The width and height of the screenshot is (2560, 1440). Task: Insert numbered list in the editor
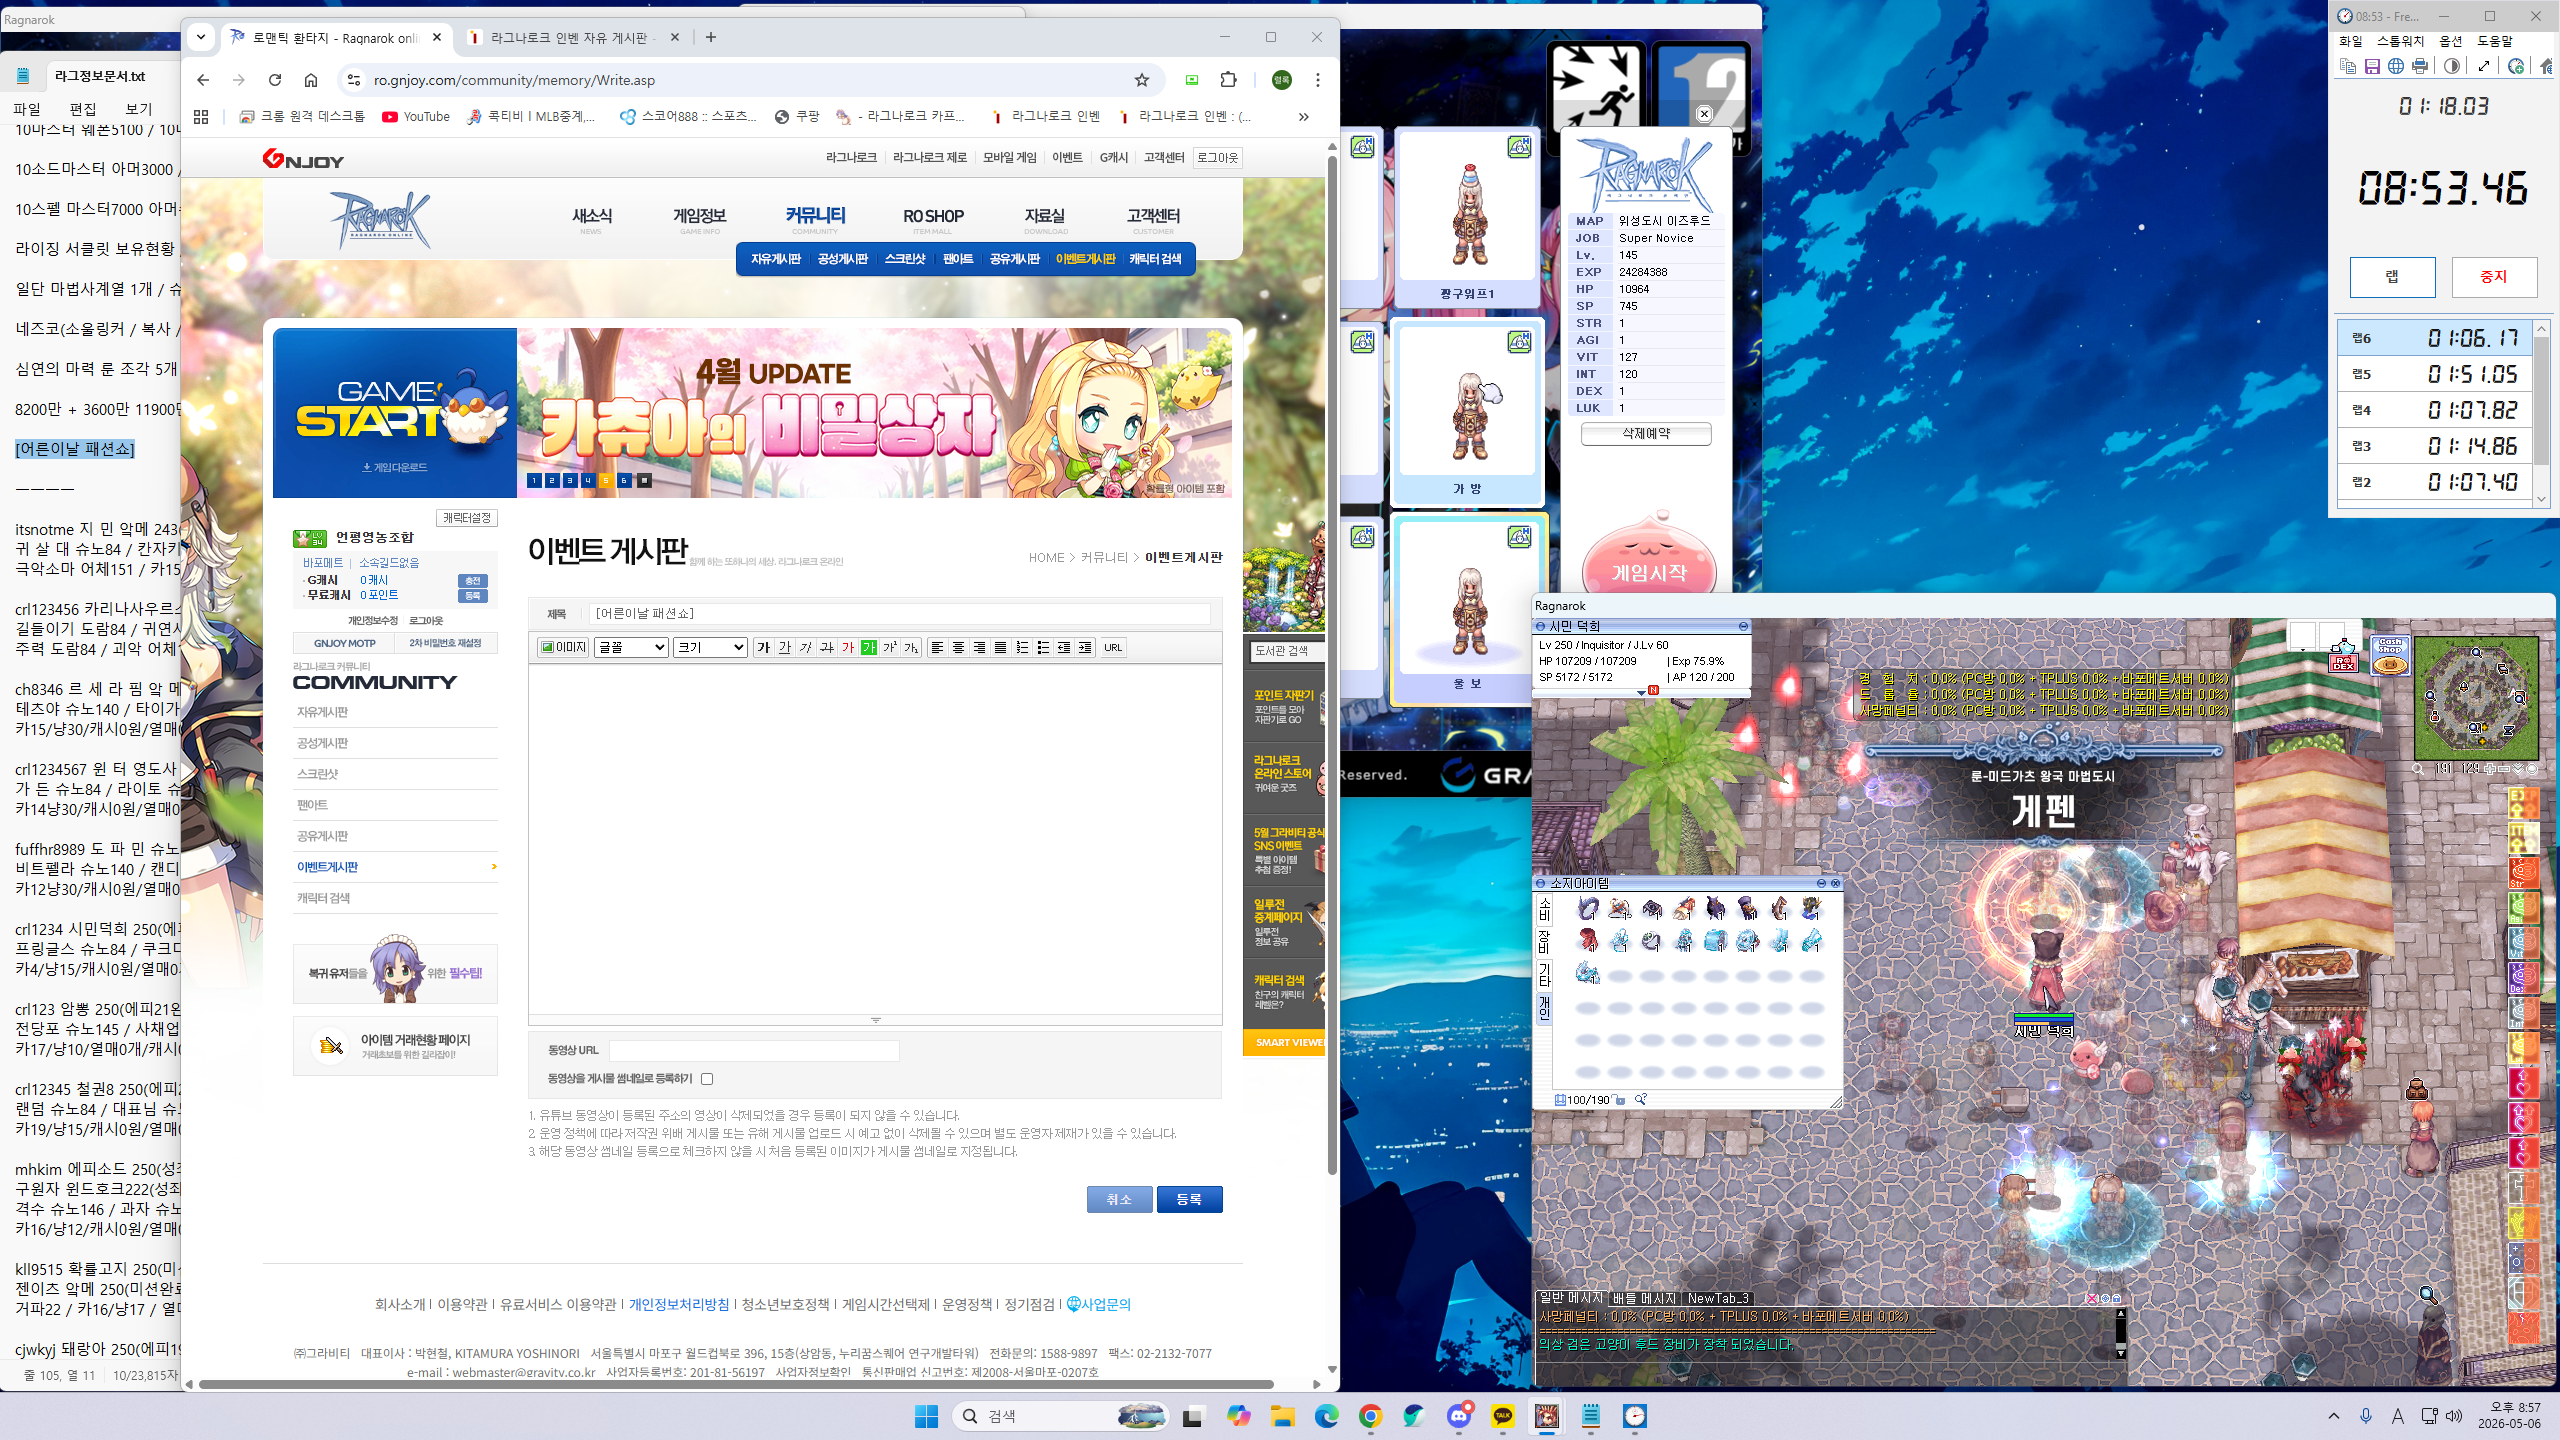(x=1022, y=647)
